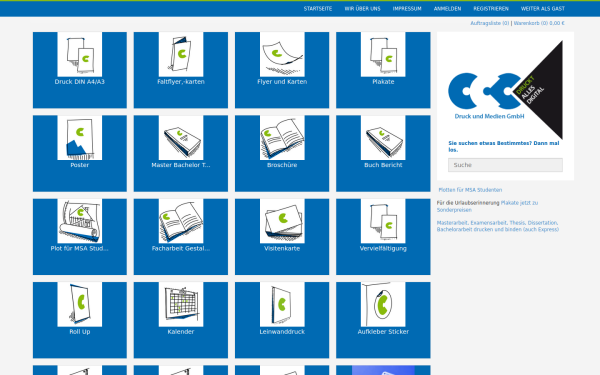Viewport: 600px width, 375px height.
Task: Open the Broschüre open-book icon
Action: coord(282,138)
